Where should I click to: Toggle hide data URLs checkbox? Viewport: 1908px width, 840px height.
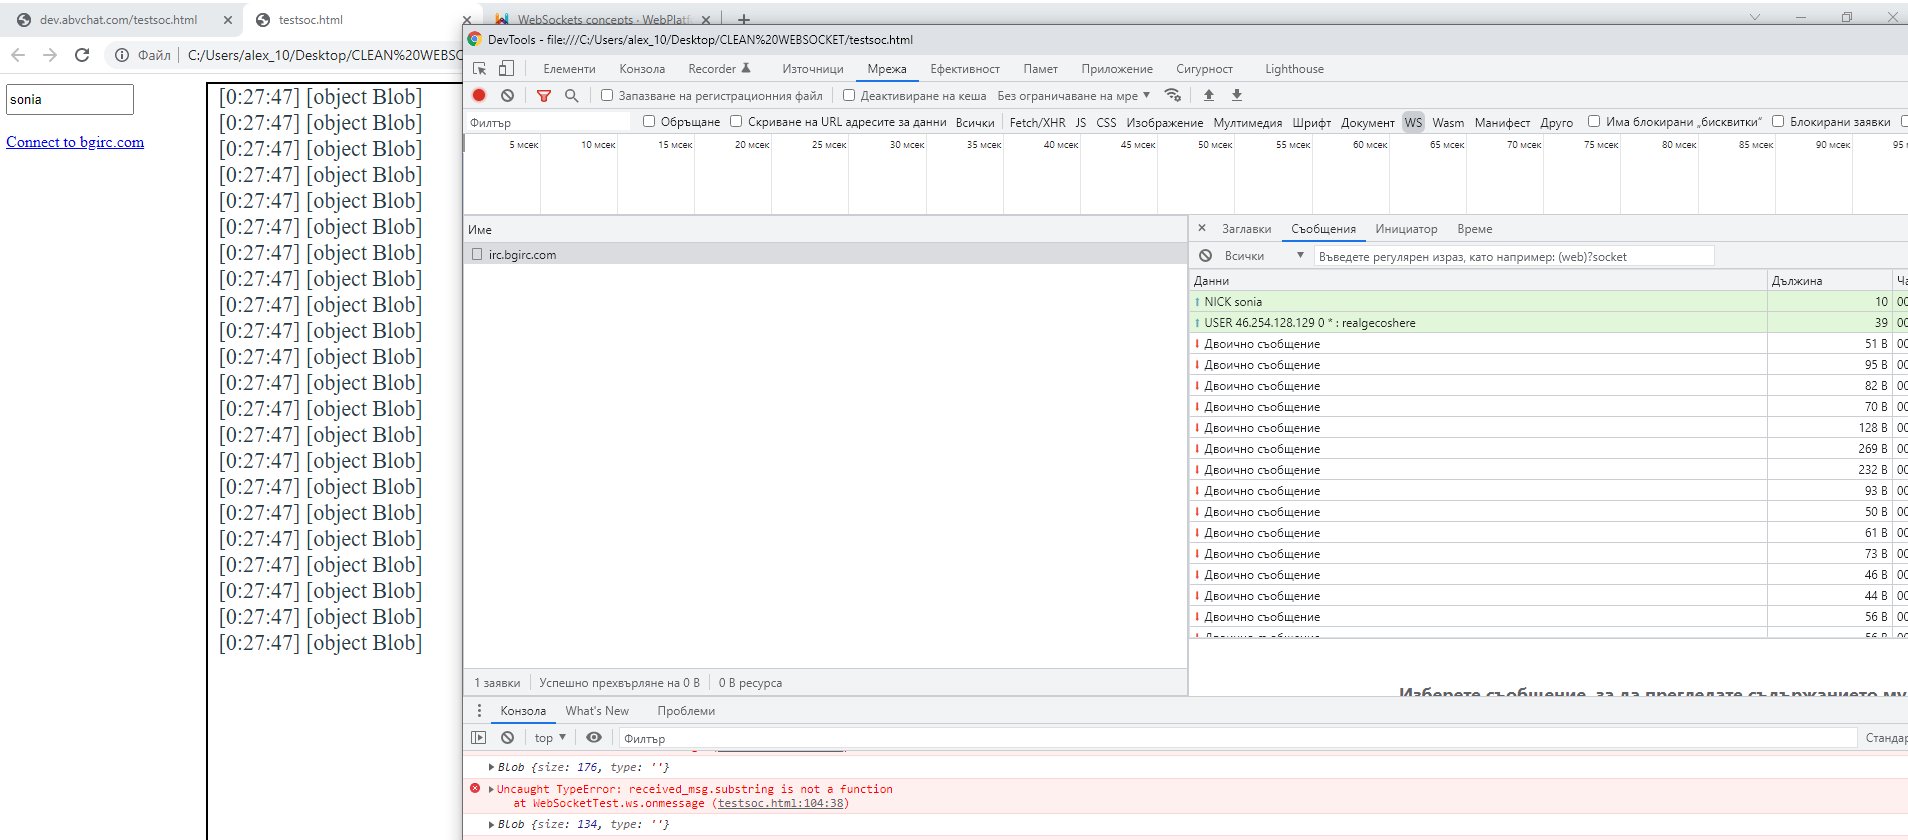(x=736, y=122)
